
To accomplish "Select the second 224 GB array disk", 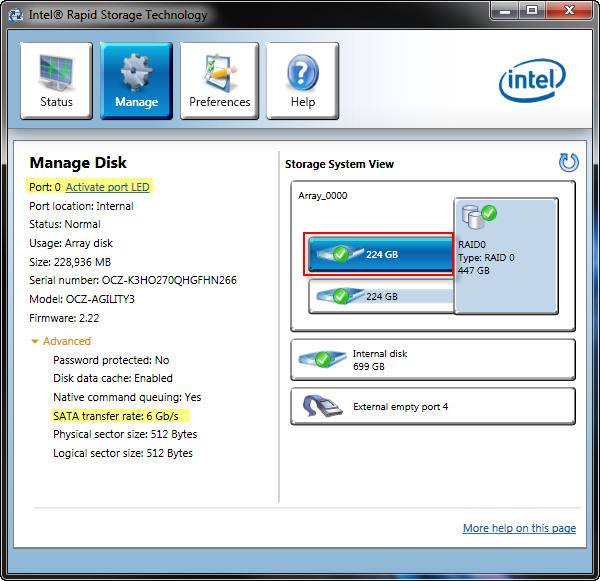I will pyautogui.click(x=381, y=296).
